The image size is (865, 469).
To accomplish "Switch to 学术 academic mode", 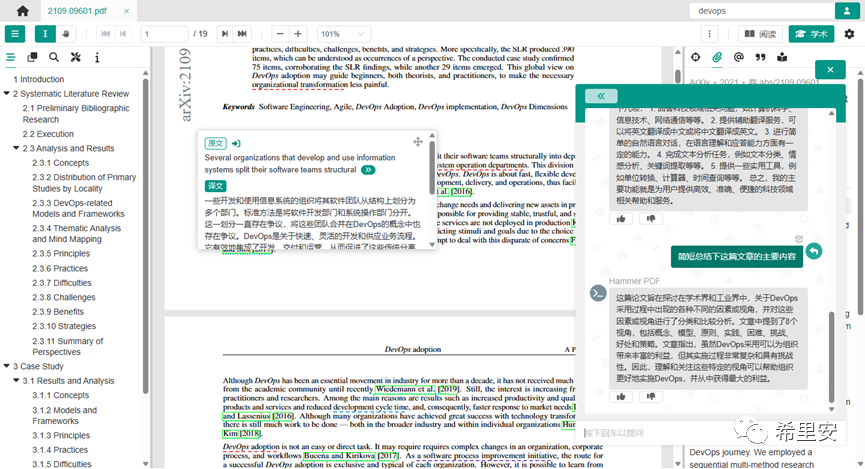I will (811, 34).
